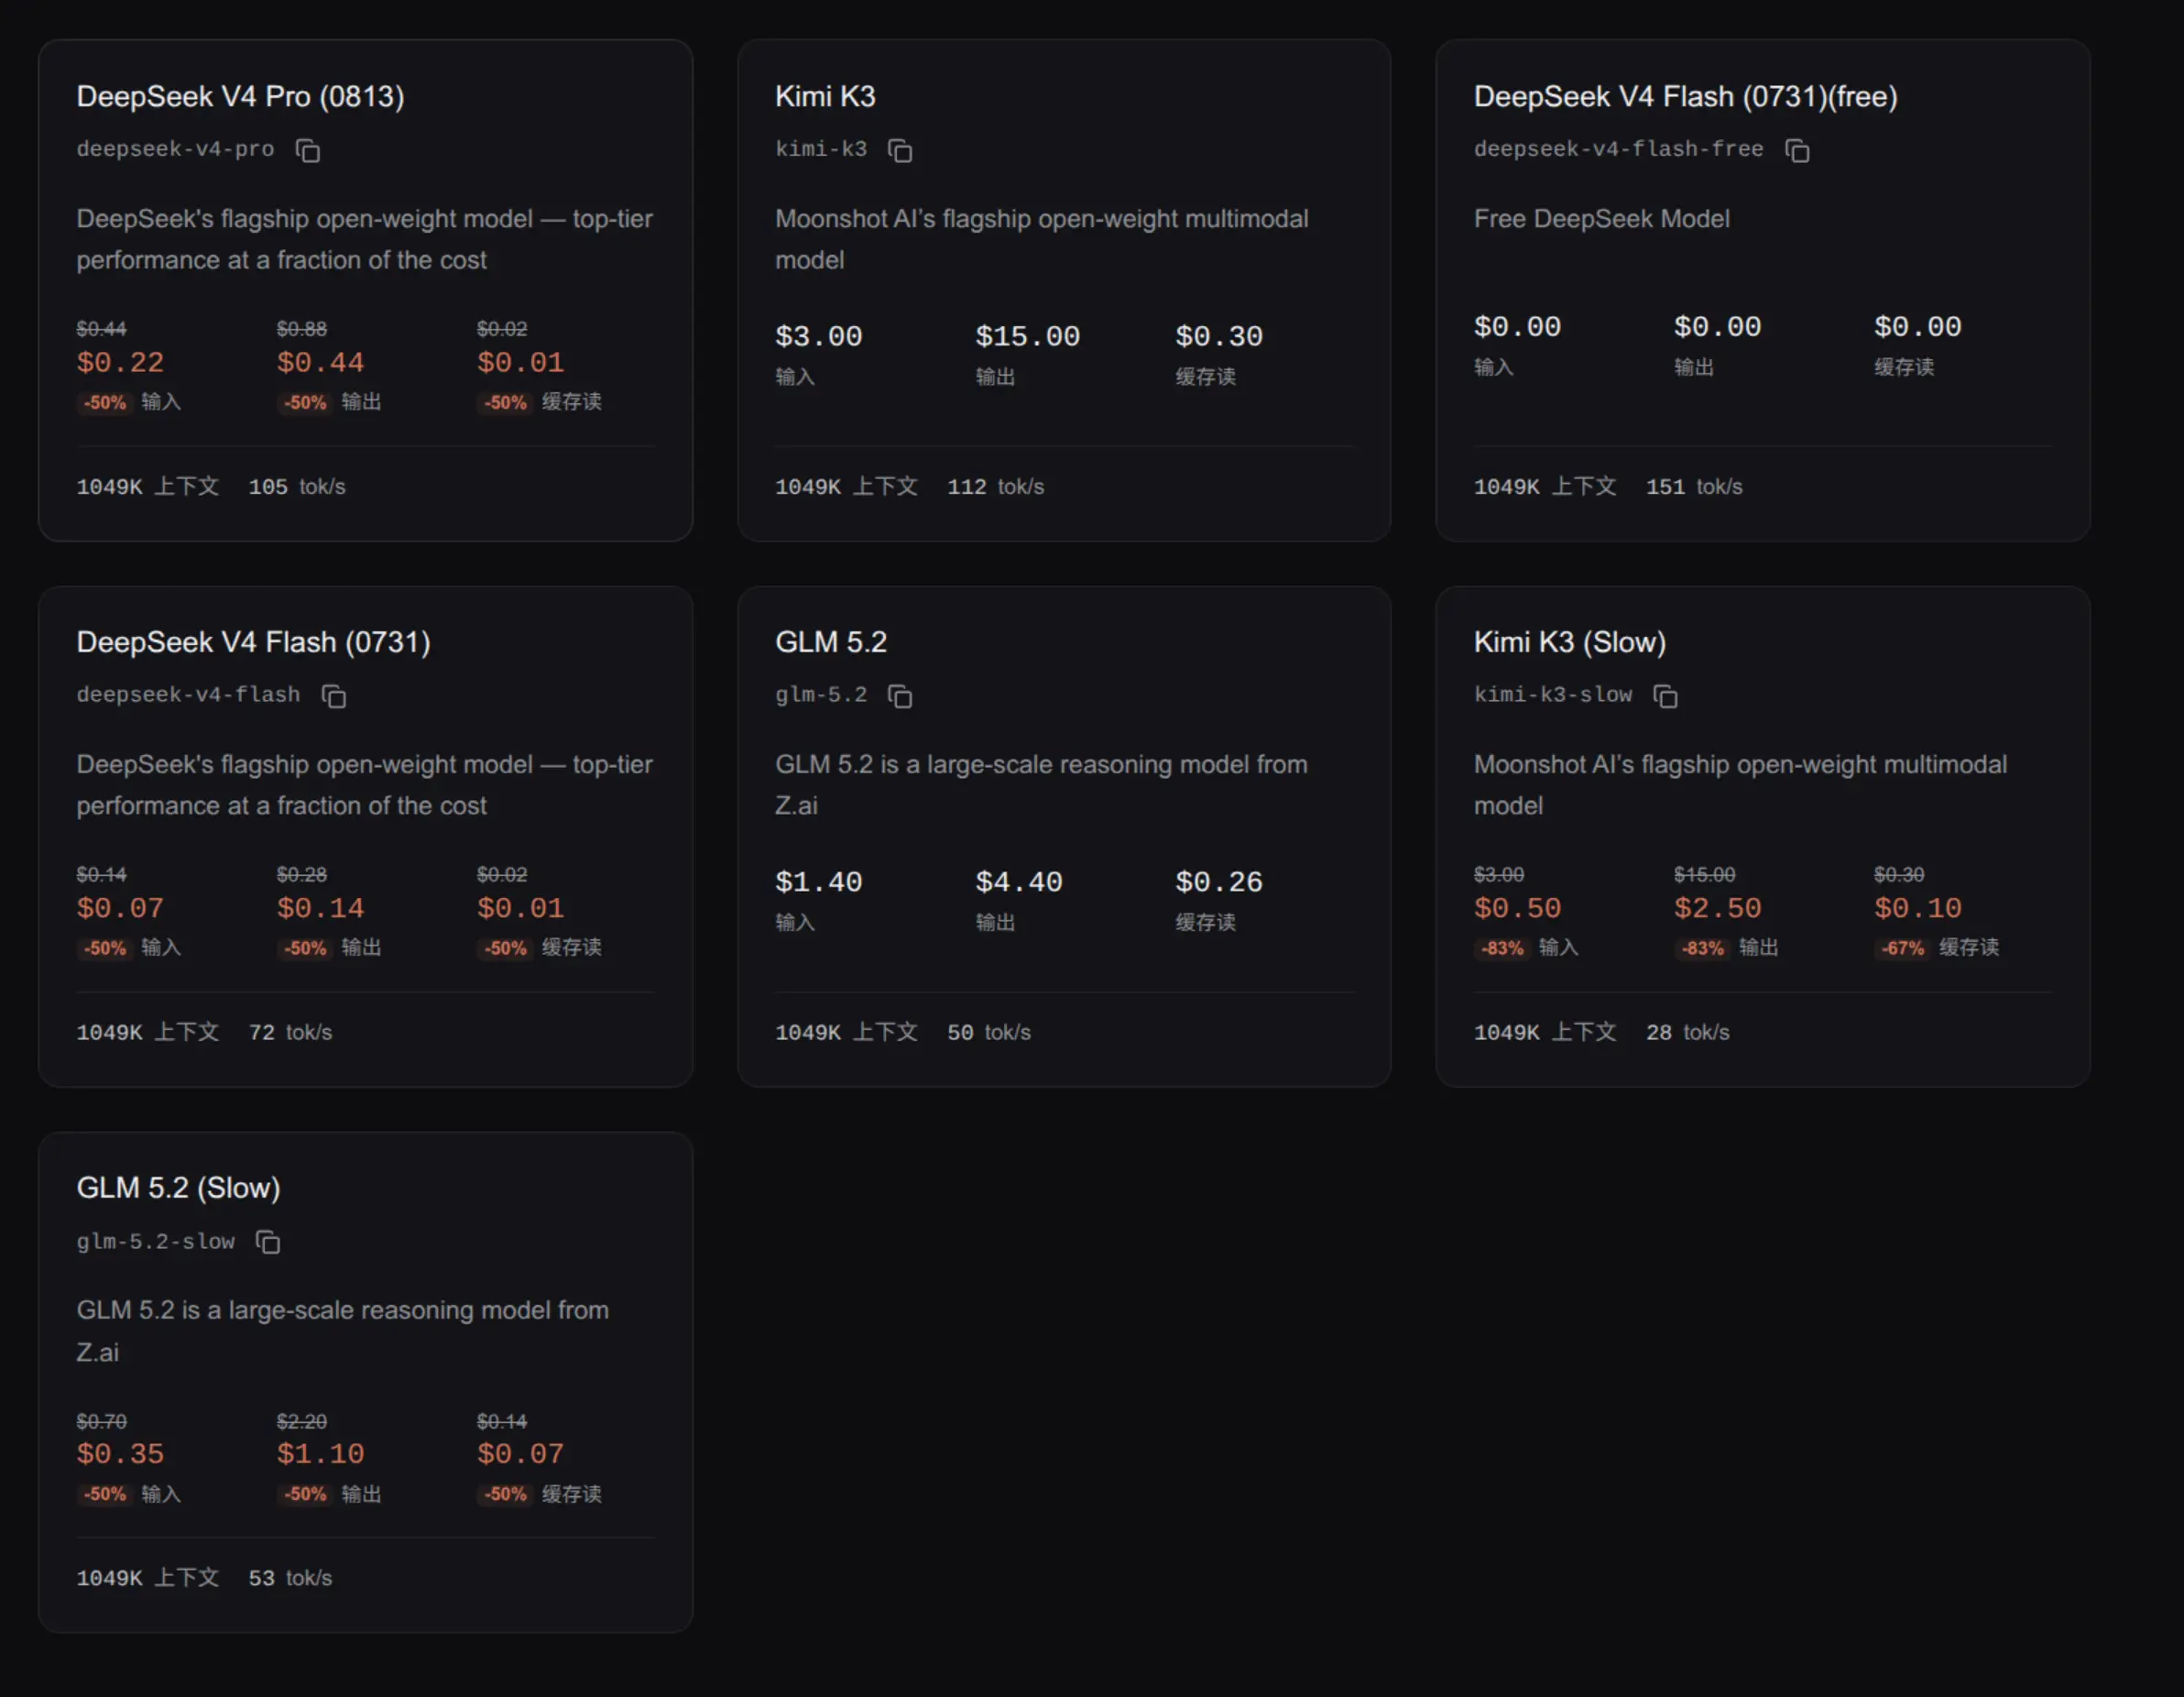
Task: Select the $15.00 output price on Kimi K3
Action: [1027, 336]
